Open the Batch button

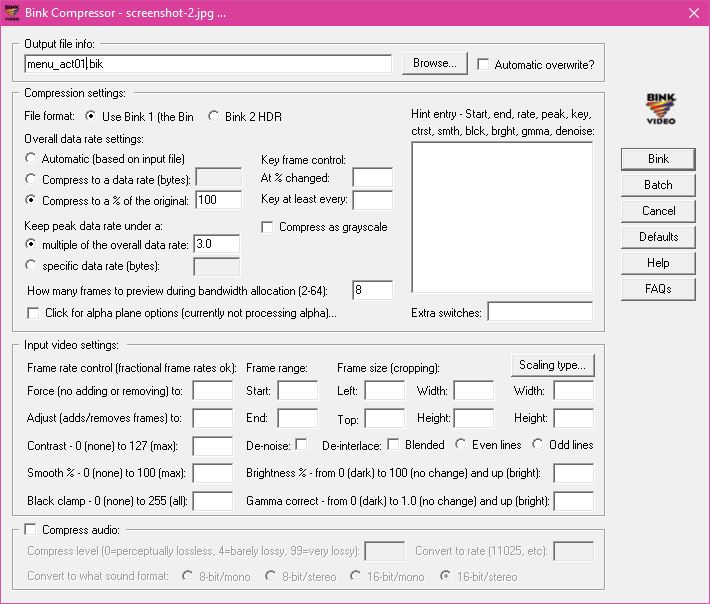(658, 185)
